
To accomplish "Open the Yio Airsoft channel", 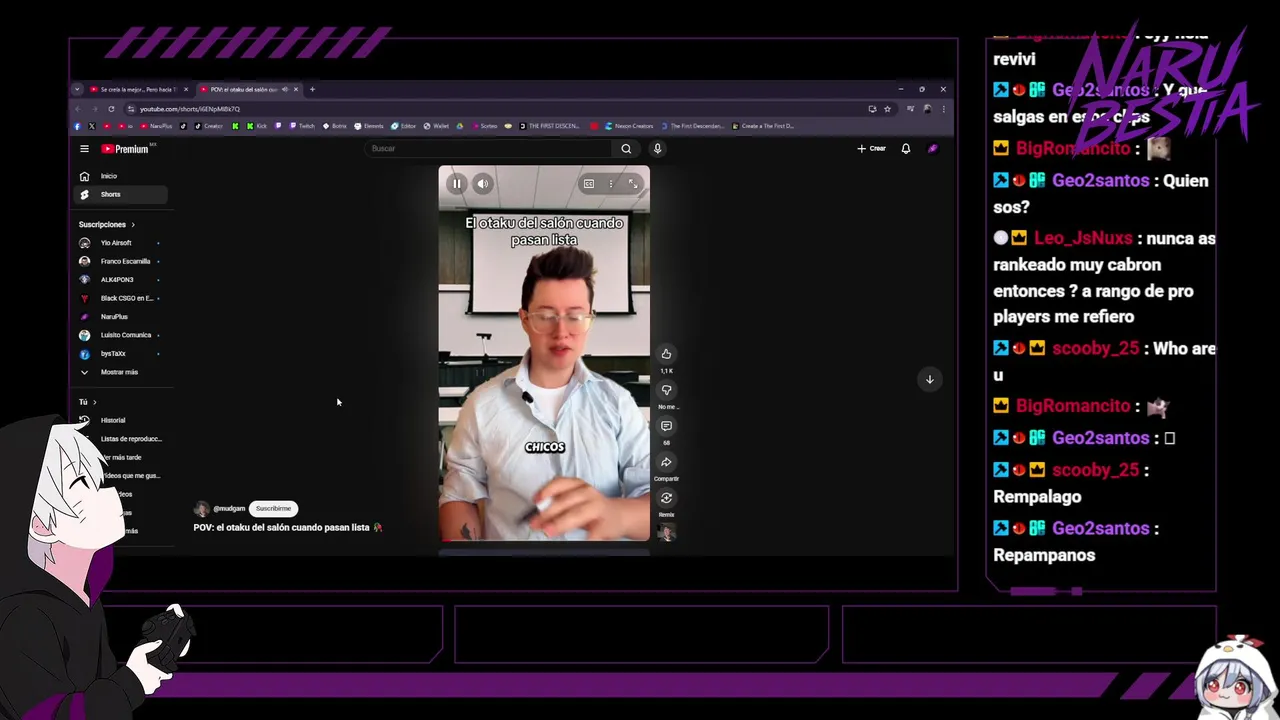I will [x=121, y=243].
